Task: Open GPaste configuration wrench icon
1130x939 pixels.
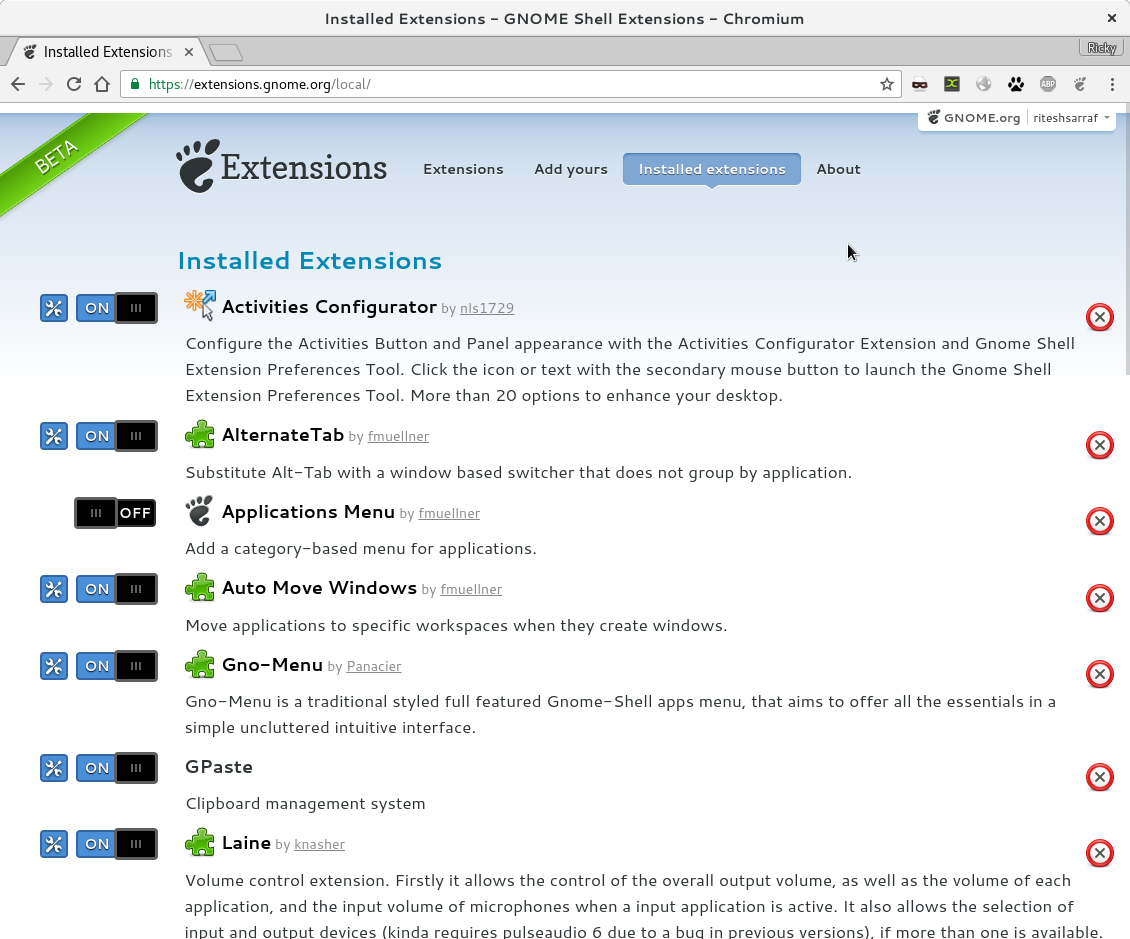Action: [54, 768]
